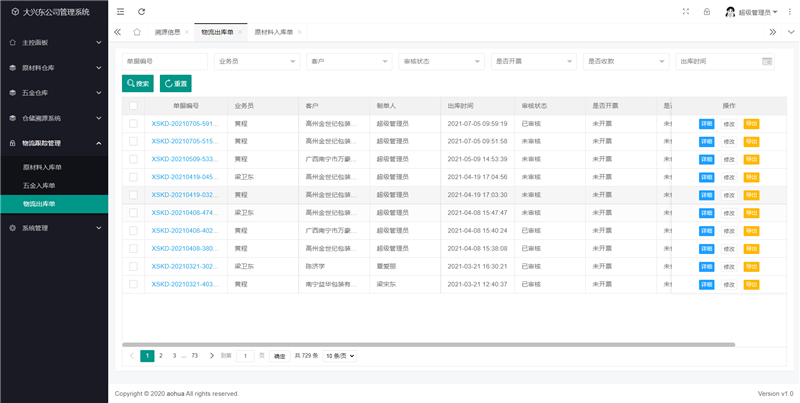Open 五金入库单 in the sidebar
Image resolution: width=800 pixels, height=403 pixels.
click(54, 186)
